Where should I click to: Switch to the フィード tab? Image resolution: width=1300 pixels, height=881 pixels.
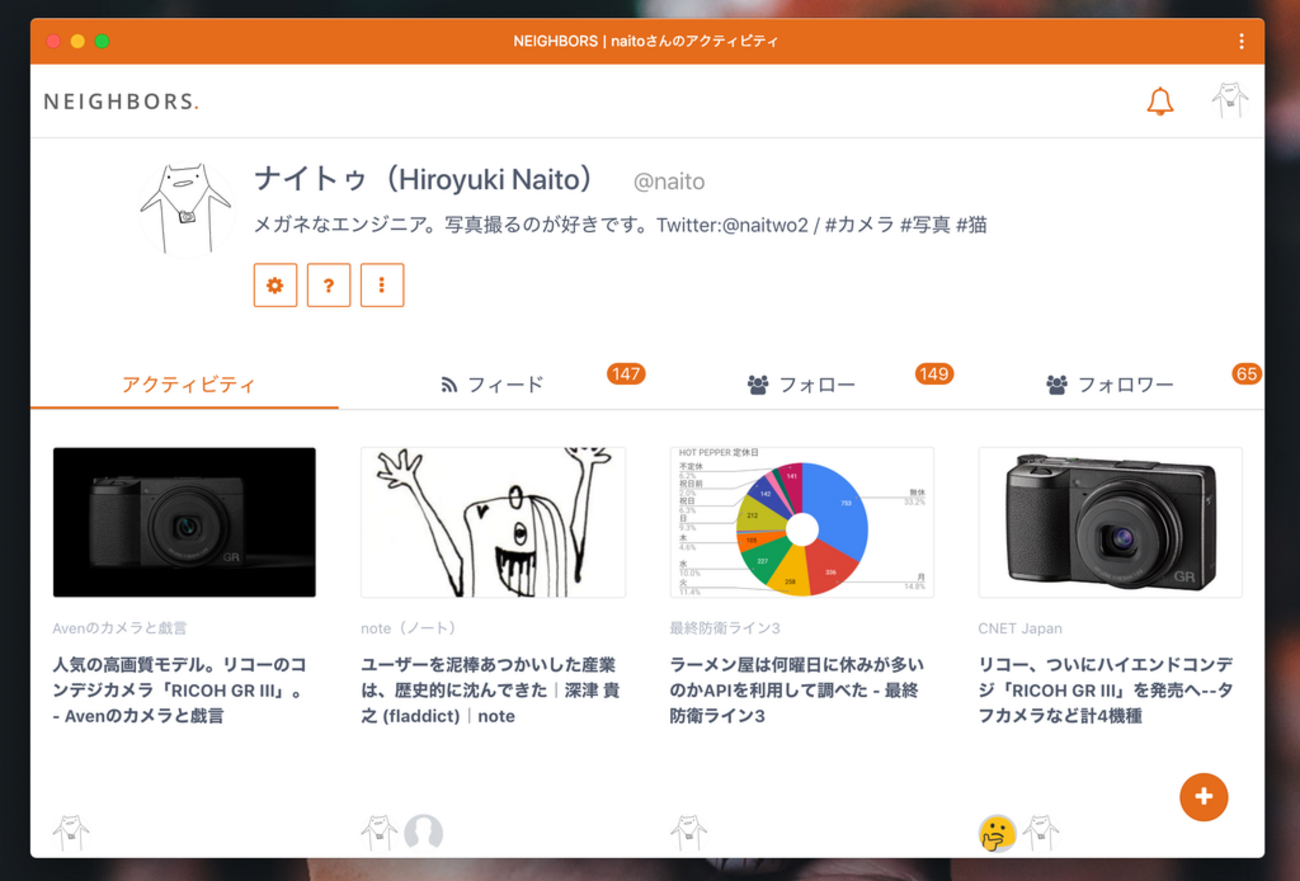tap(493, 385)
